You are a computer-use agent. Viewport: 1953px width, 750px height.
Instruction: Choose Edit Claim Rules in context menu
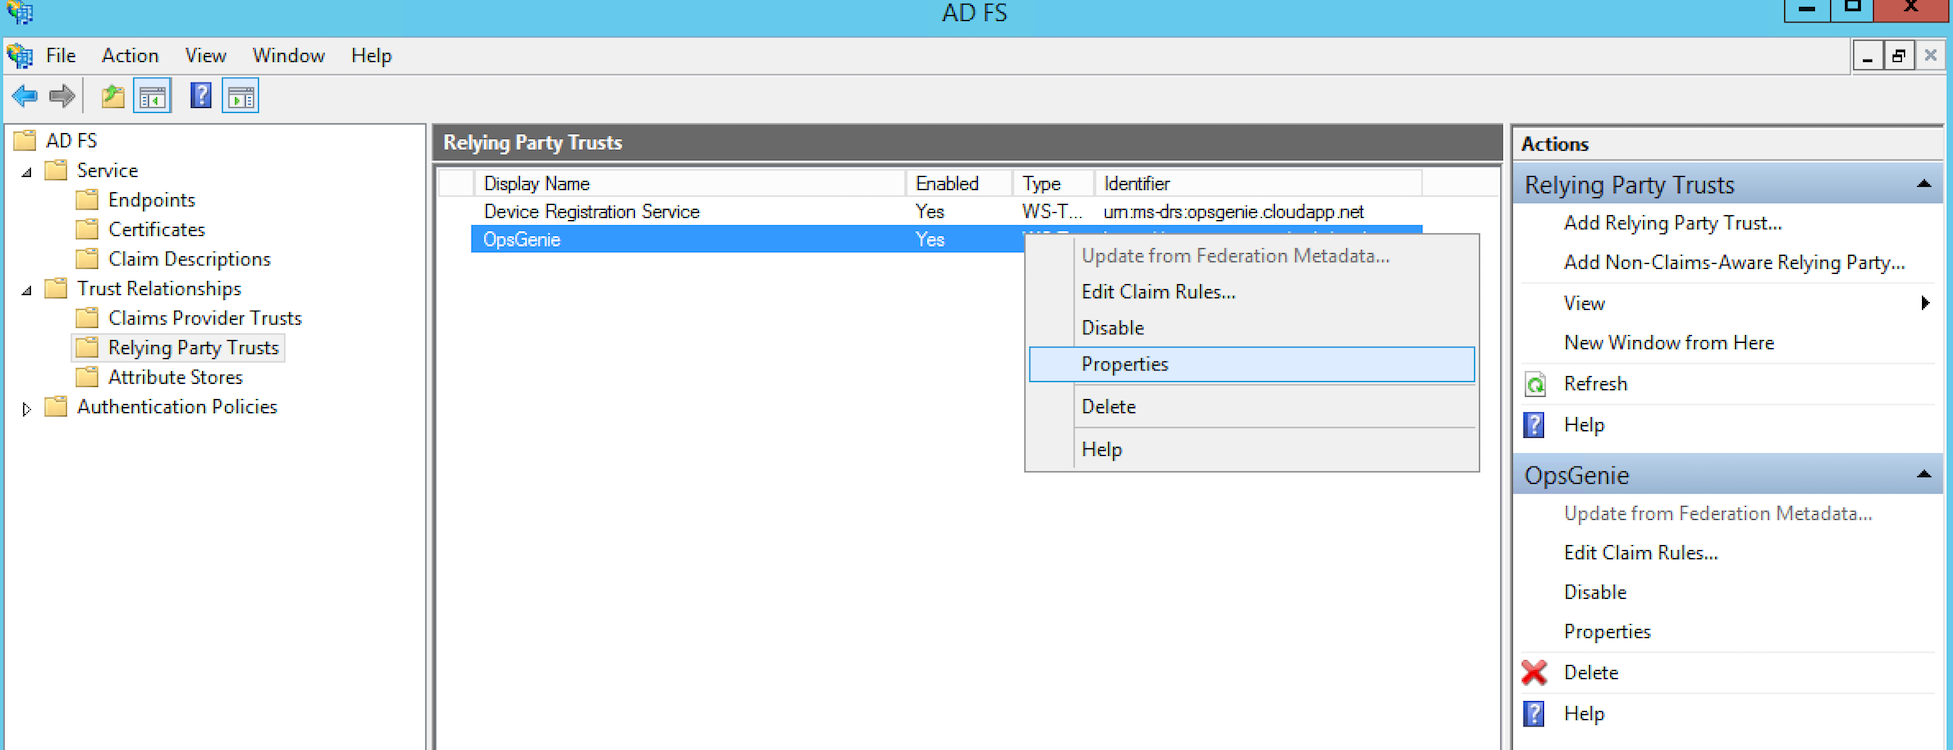[1252, 292]
